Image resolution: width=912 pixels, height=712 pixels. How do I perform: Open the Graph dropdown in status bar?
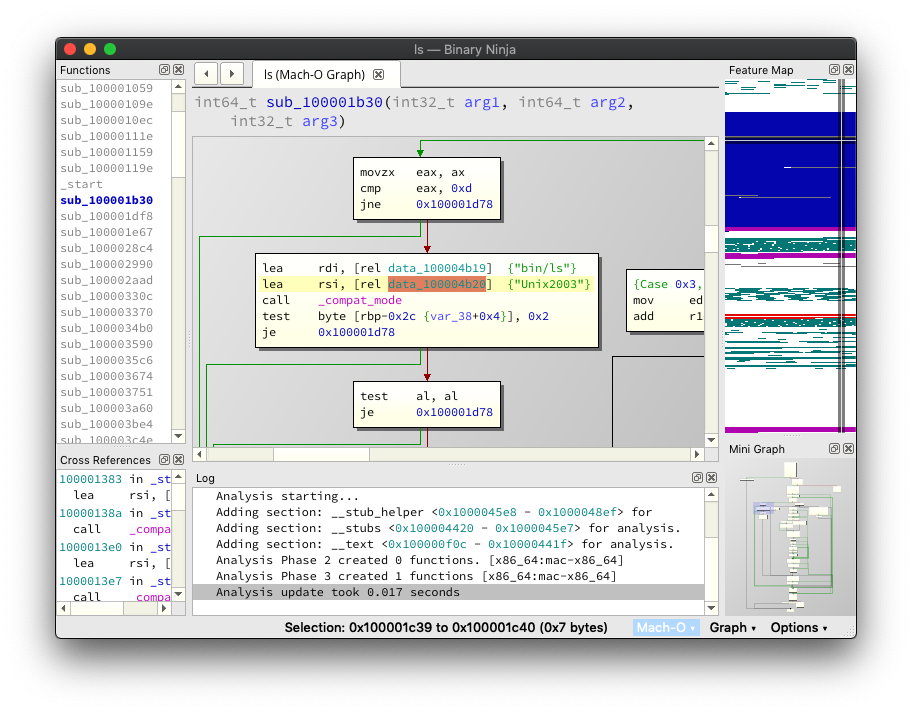click(x=733, y=627)
